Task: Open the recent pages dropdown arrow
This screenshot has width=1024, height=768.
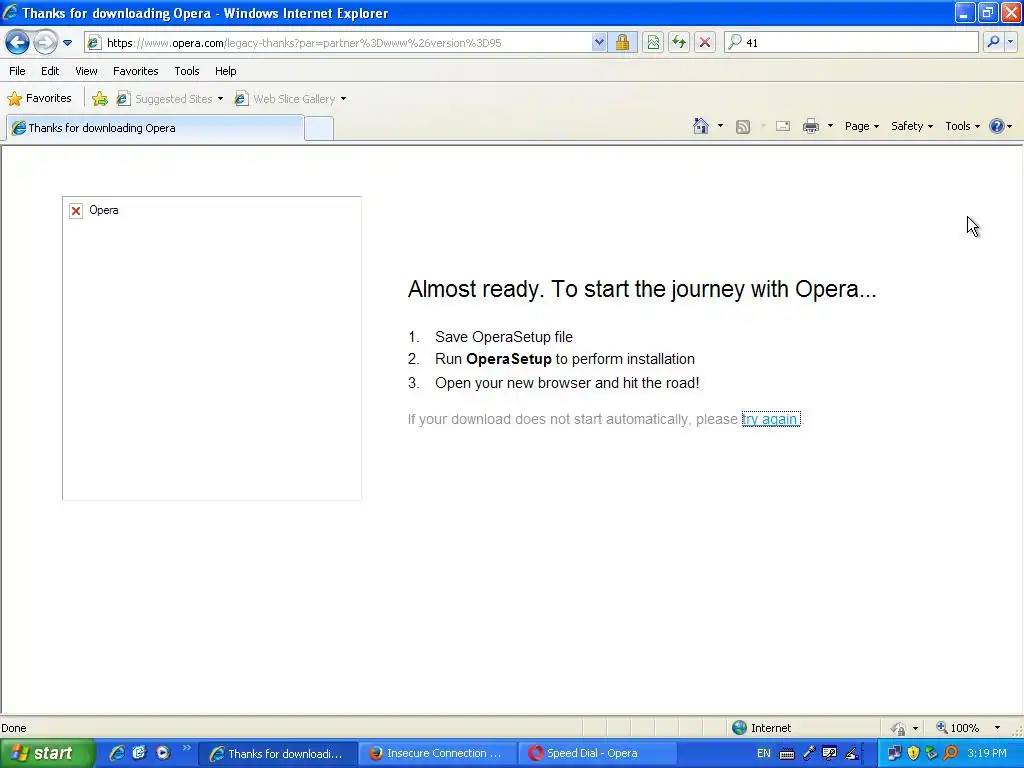Action: click(67, 43)
